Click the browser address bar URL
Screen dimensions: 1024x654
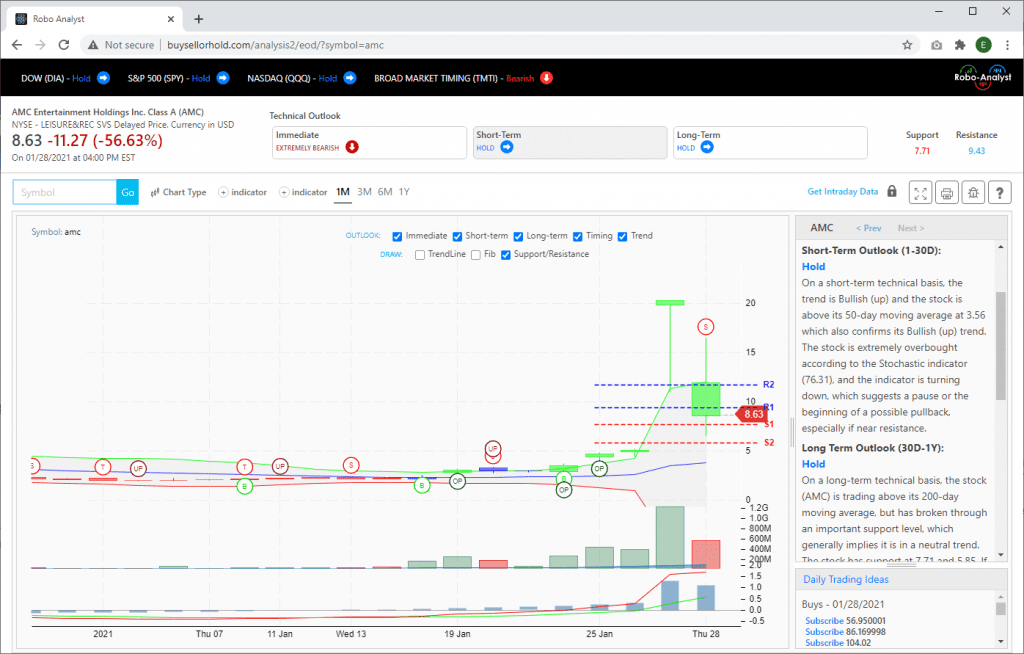276,45
